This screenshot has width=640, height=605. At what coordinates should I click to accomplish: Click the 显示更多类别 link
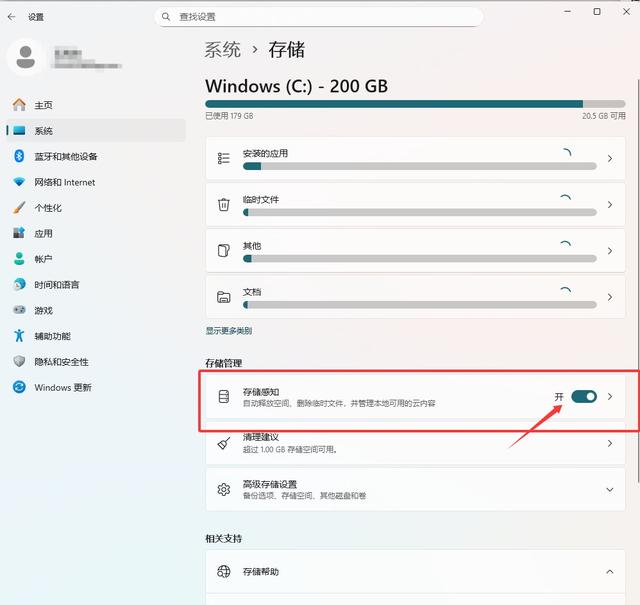point(229,331)
